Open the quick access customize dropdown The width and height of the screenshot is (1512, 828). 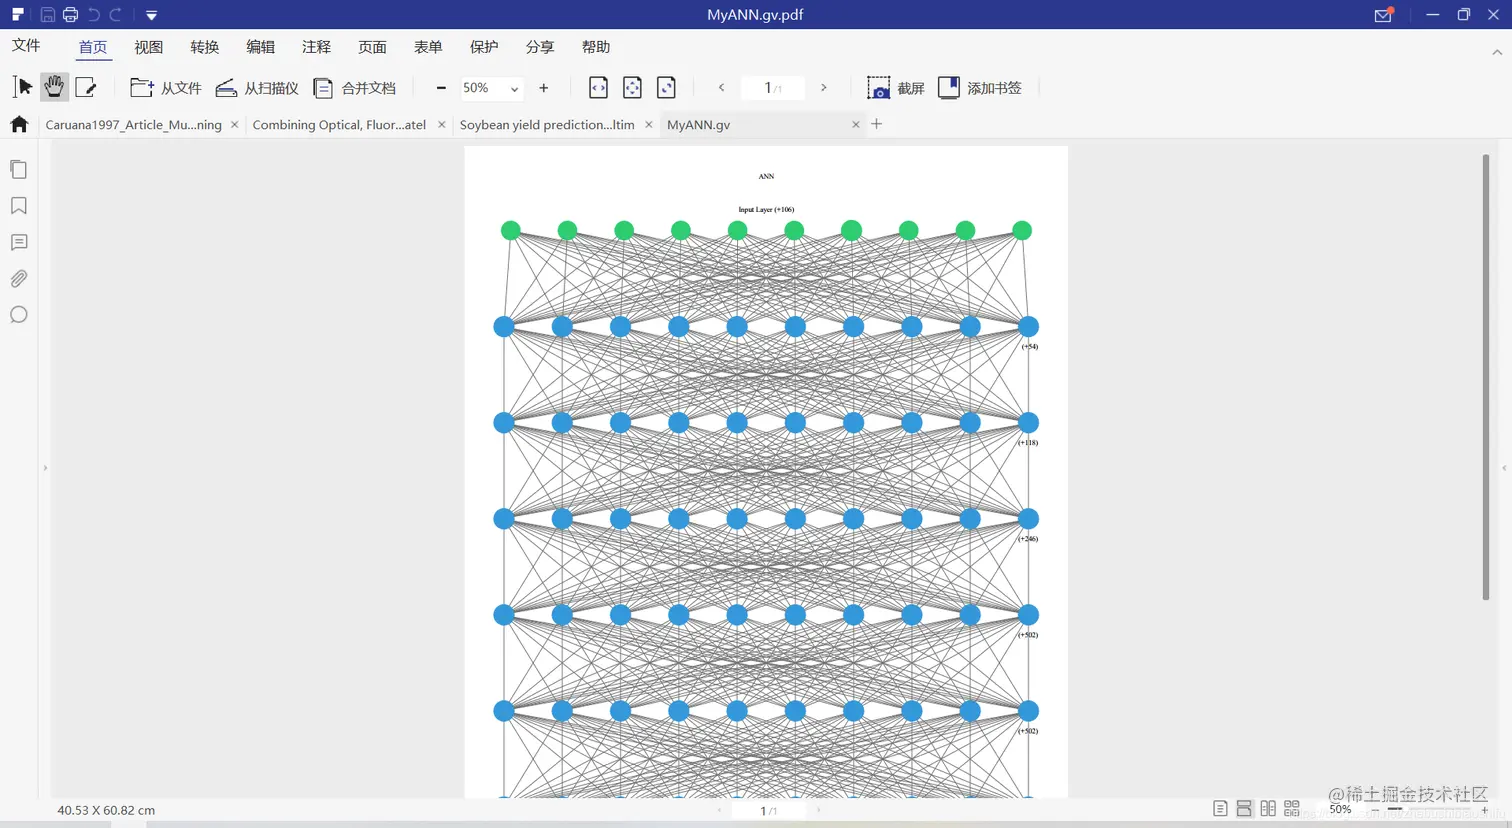[x=151, y=15]
